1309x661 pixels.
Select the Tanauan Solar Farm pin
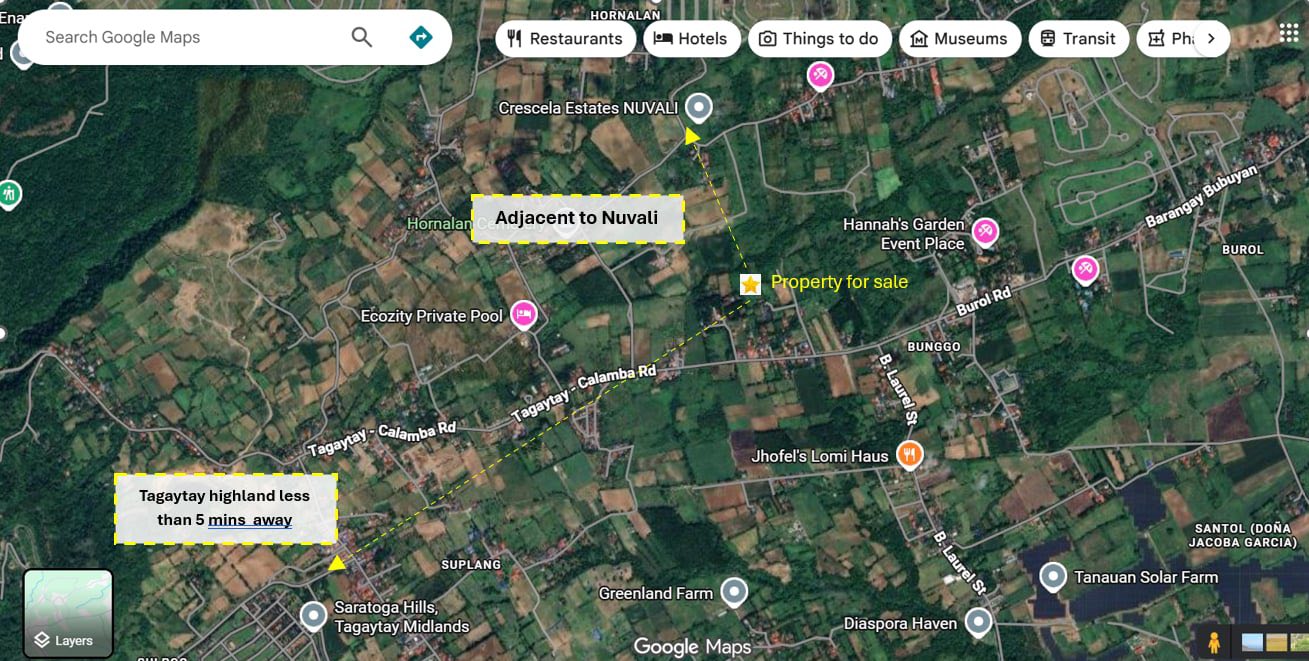tap(1052, 576)
